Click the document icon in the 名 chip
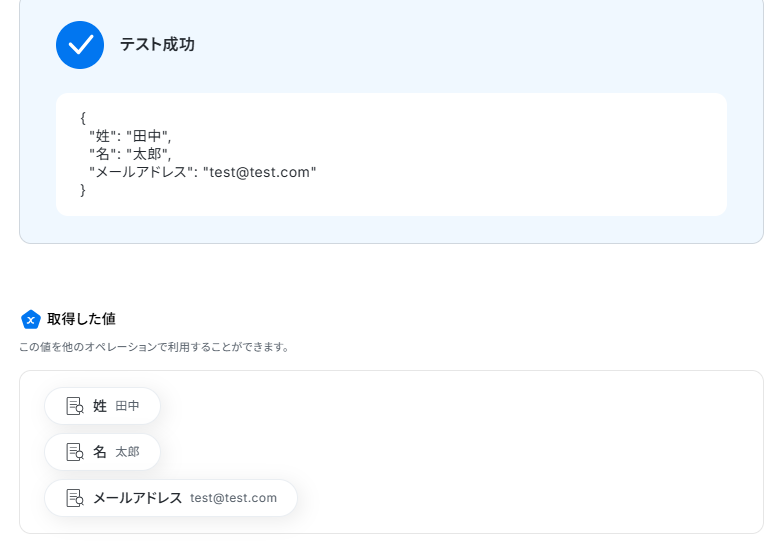772x545 pixels. click(75, 452)
